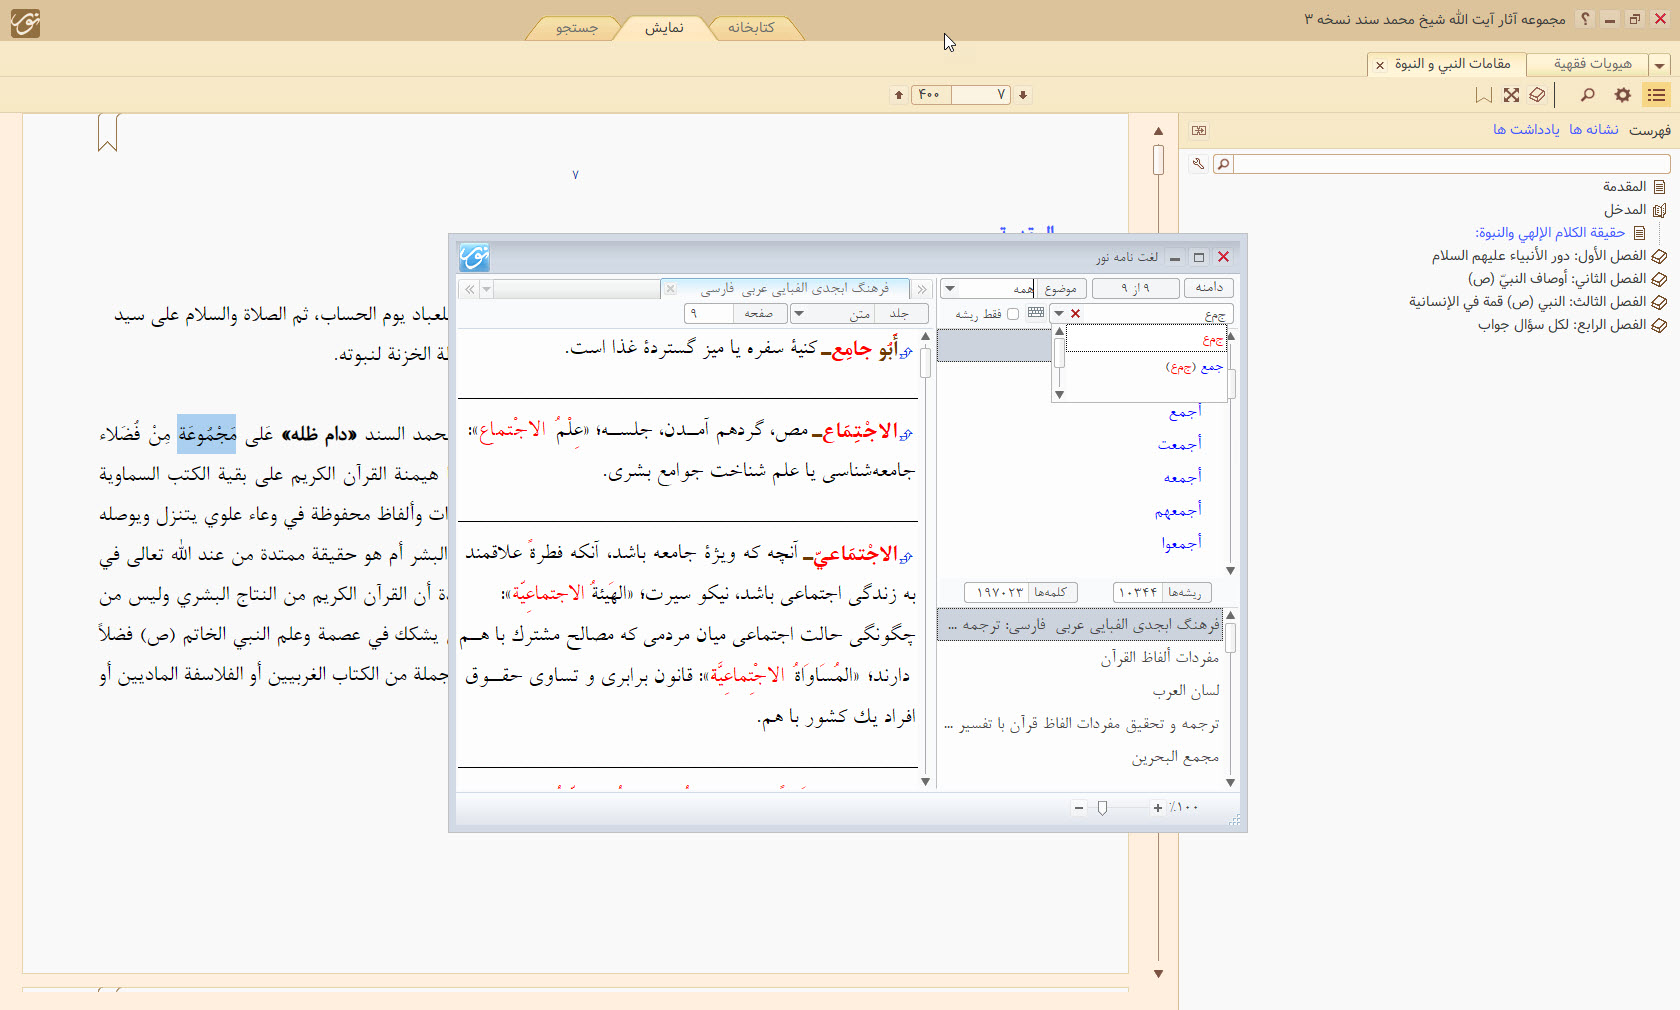The image size is (1680, 1010).
Task: Click the bookmark icon in main toolbar
Action: tap(1484, 95)
